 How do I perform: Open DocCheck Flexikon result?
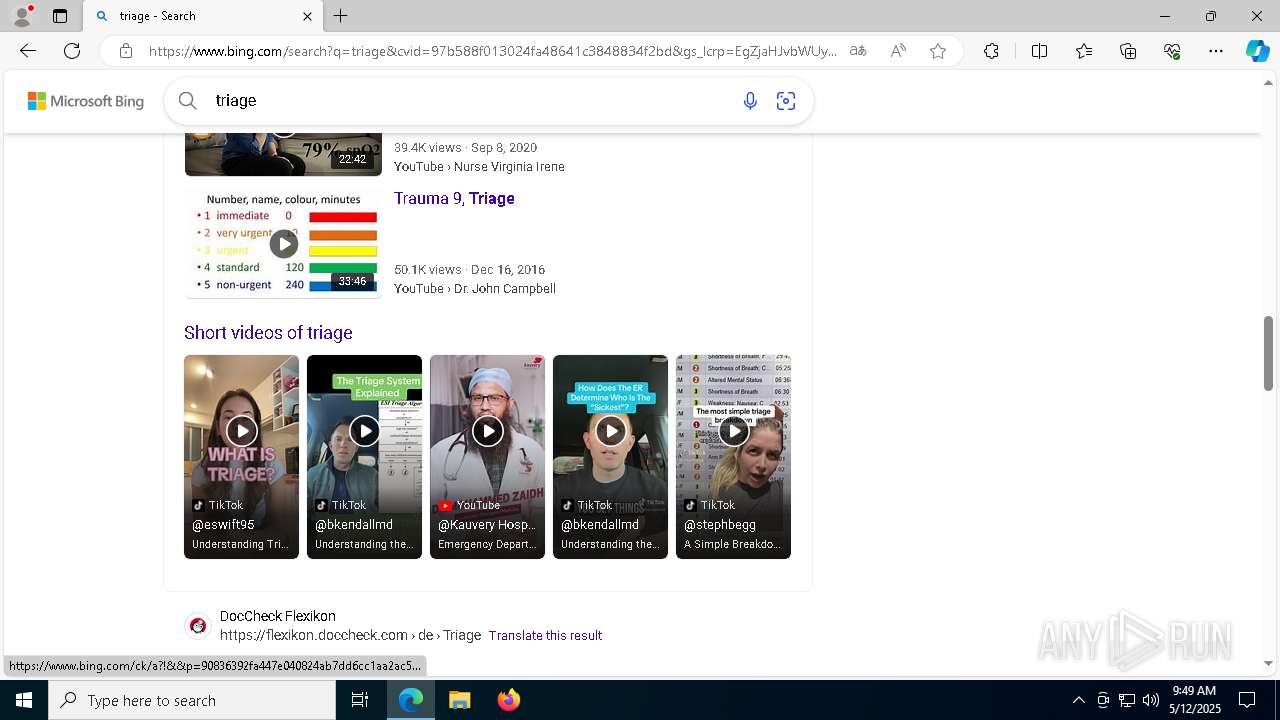coord(277,616)
